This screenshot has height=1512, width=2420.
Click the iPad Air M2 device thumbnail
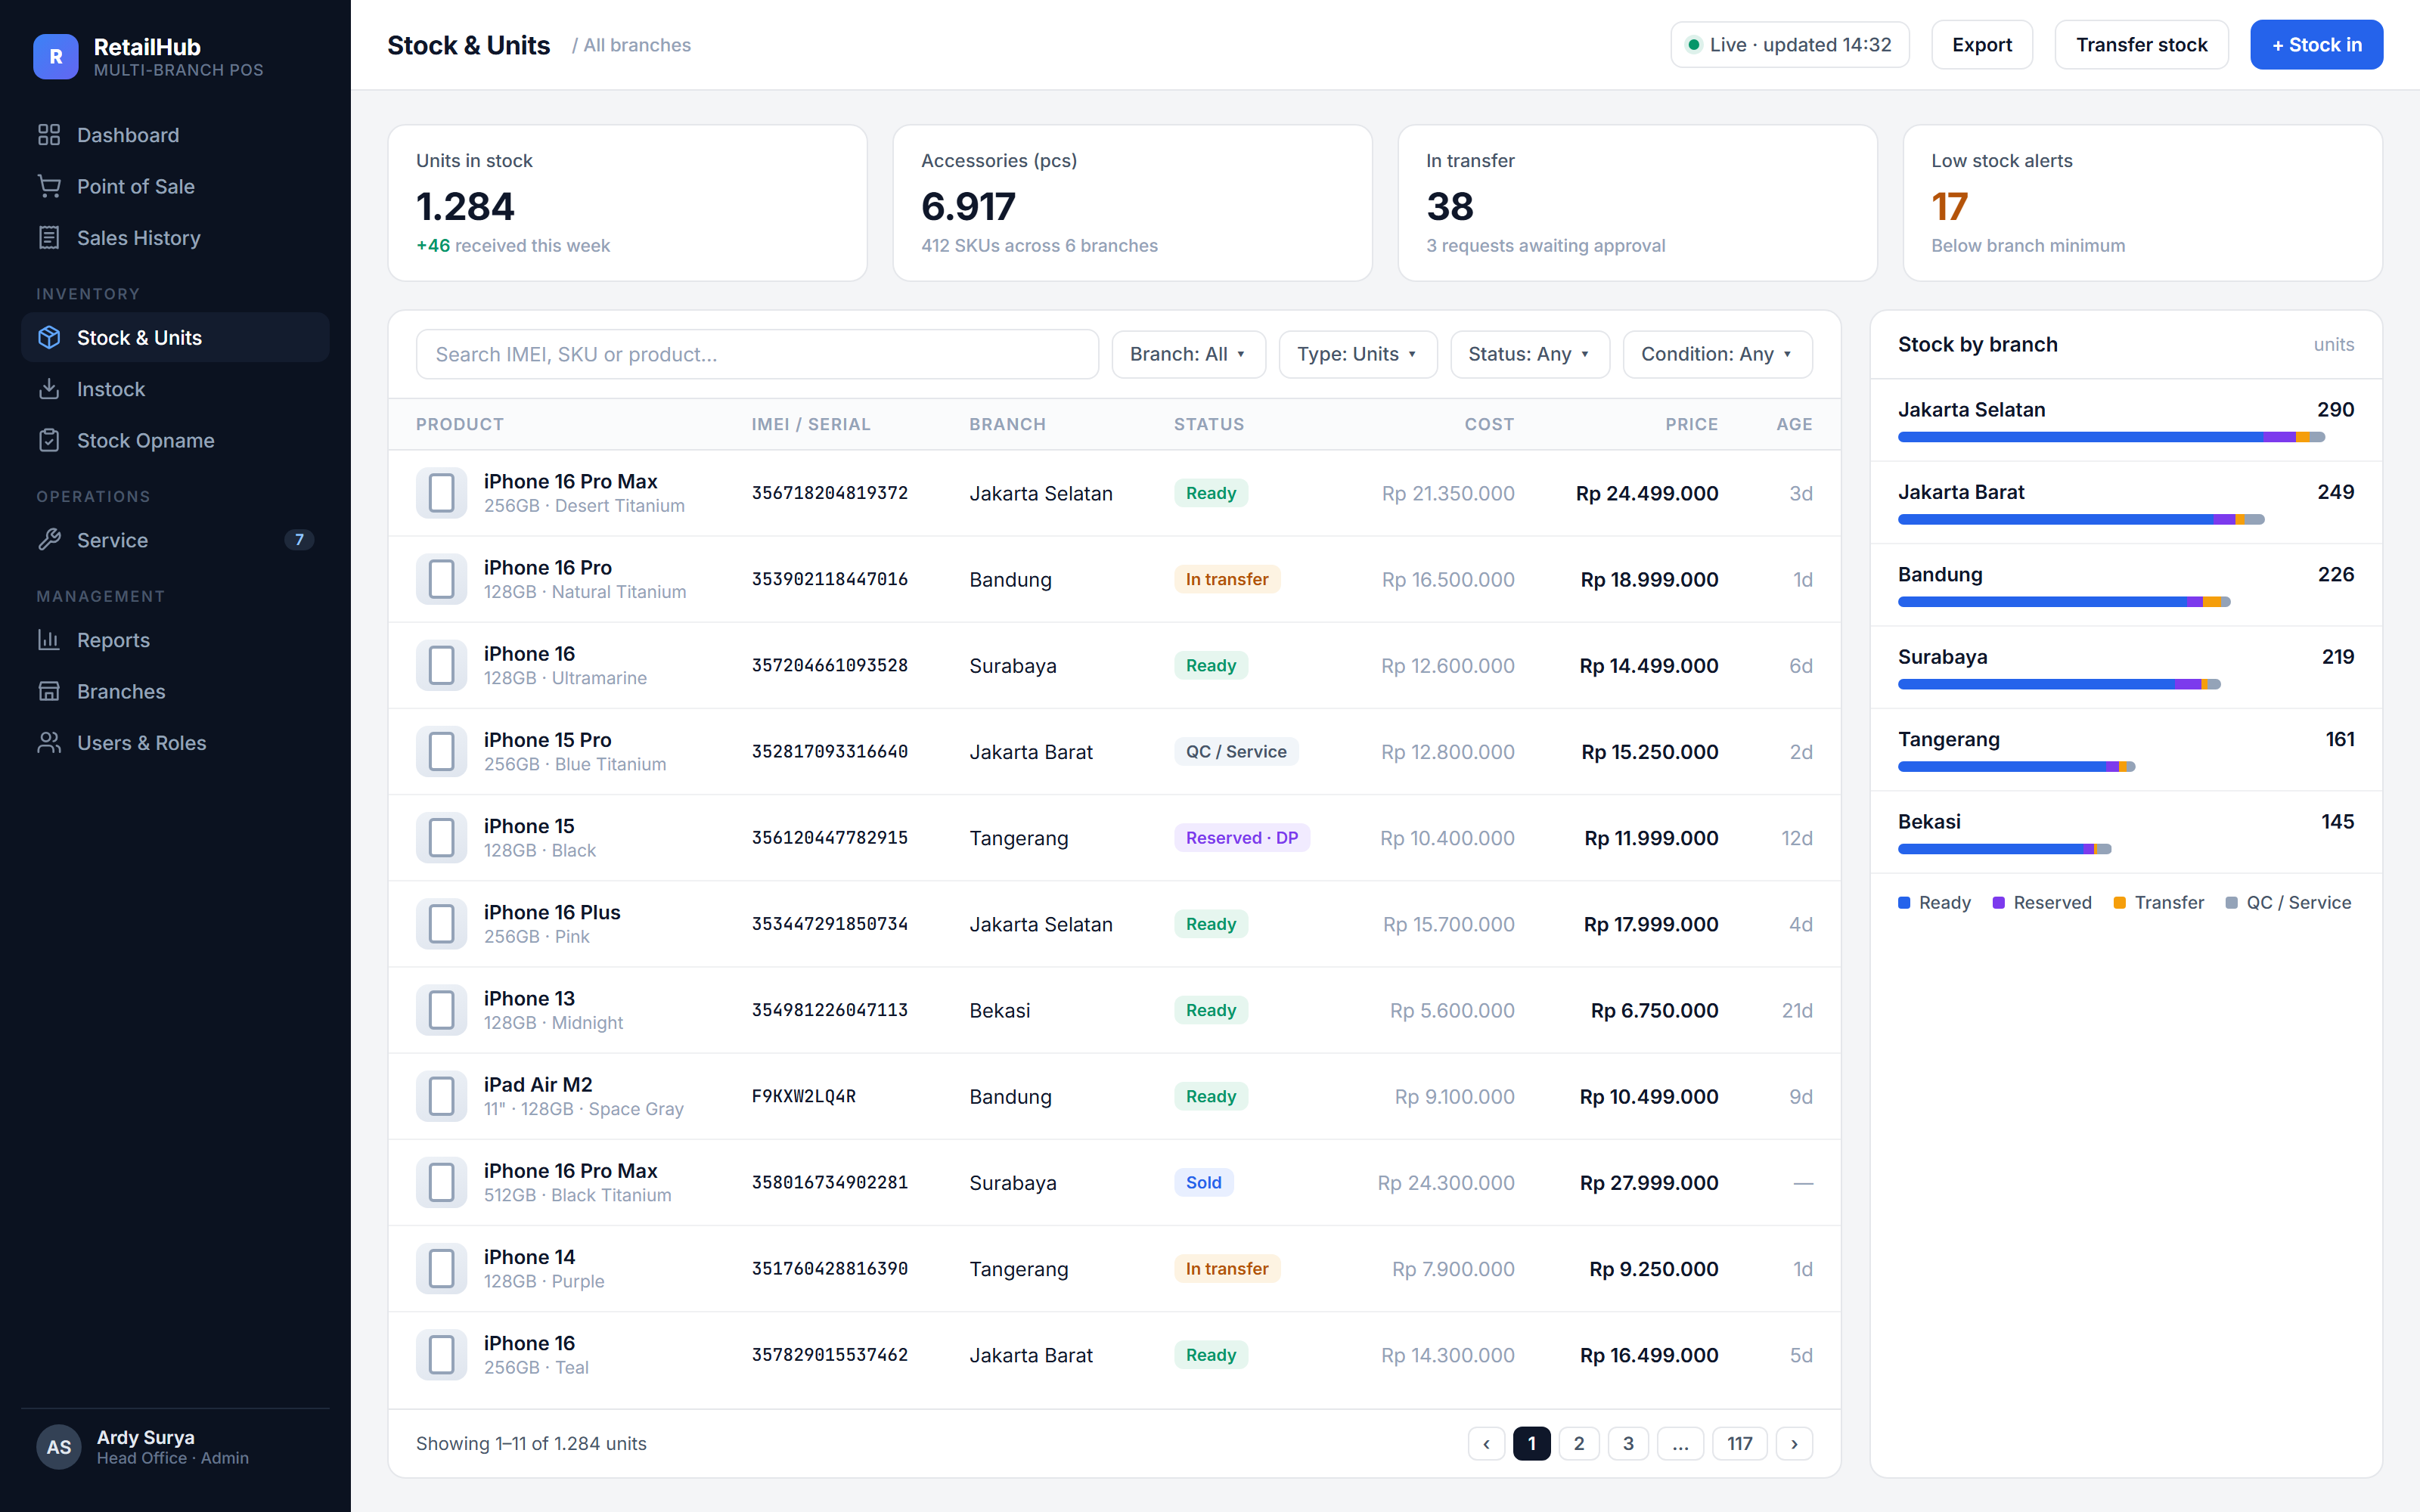point(442,1096)
